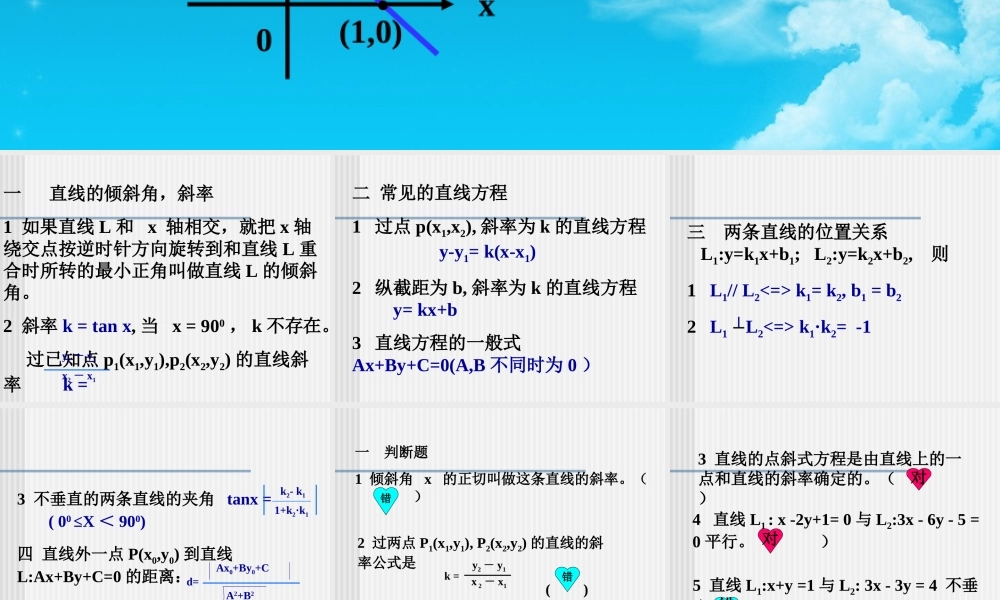
Task: Select the line 2 纵截距为 b, 斜率为 k 的直线方程
Action: pyautogui.click(x=495, y=288)
